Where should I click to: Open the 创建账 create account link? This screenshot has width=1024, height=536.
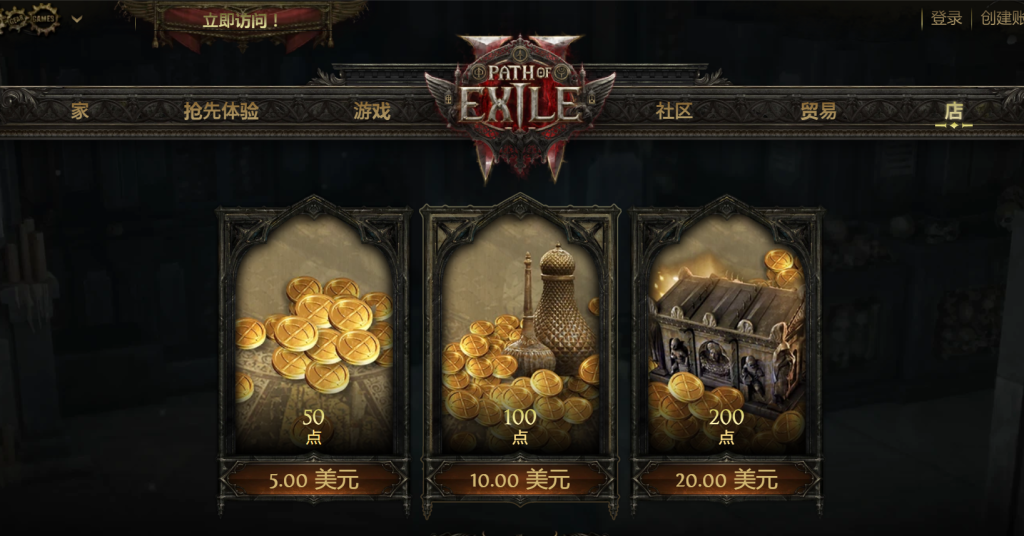tap(1002, 18)
